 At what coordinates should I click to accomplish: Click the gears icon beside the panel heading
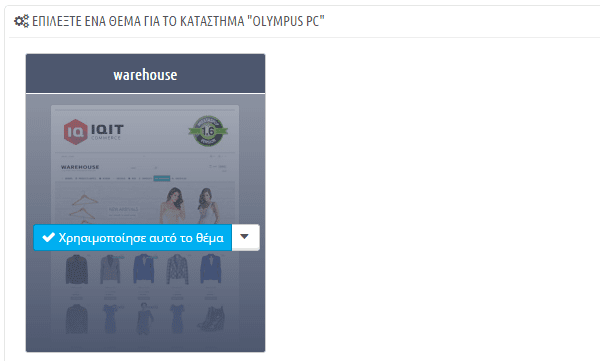[x=21, y=21]
